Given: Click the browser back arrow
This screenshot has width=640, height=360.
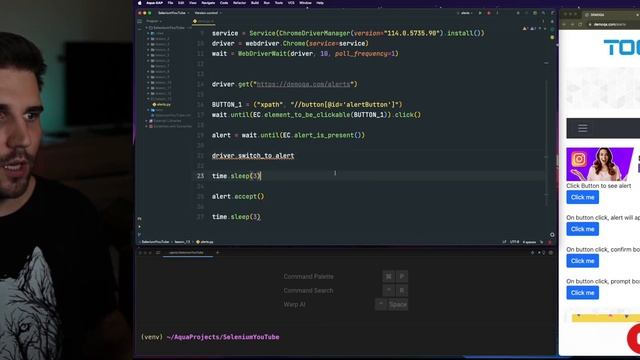Looking at the screenshot, I should (564, 24).
